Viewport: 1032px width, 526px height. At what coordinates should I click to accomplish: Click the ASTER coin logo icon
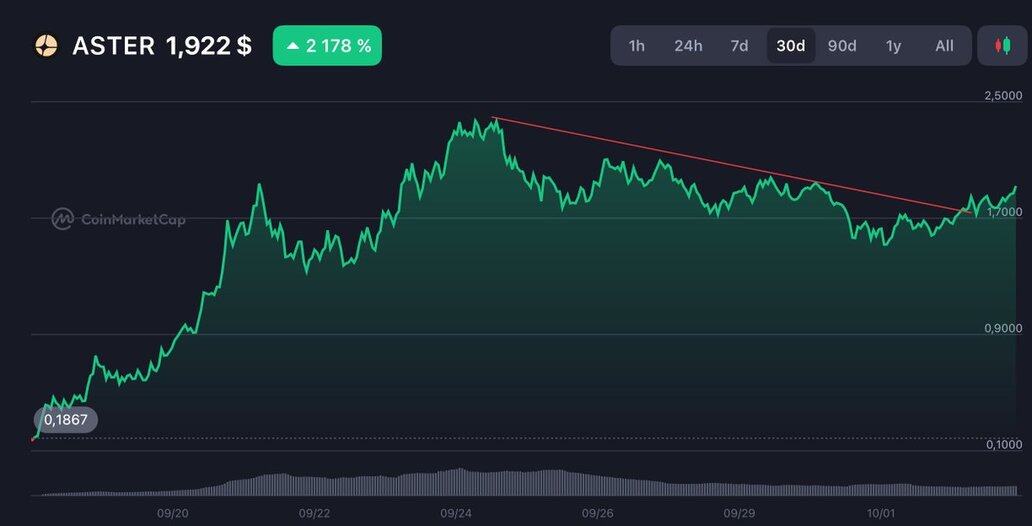pos(46,46)
